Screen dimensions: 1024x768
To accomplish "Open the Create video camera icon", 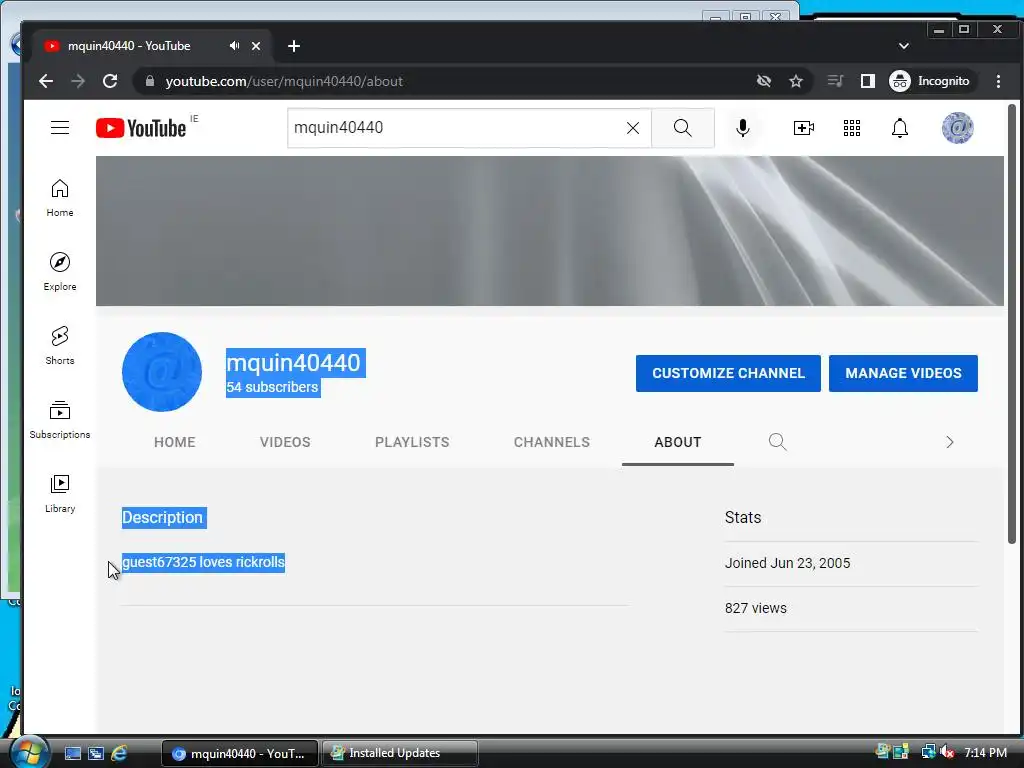I will coord(803,128).
